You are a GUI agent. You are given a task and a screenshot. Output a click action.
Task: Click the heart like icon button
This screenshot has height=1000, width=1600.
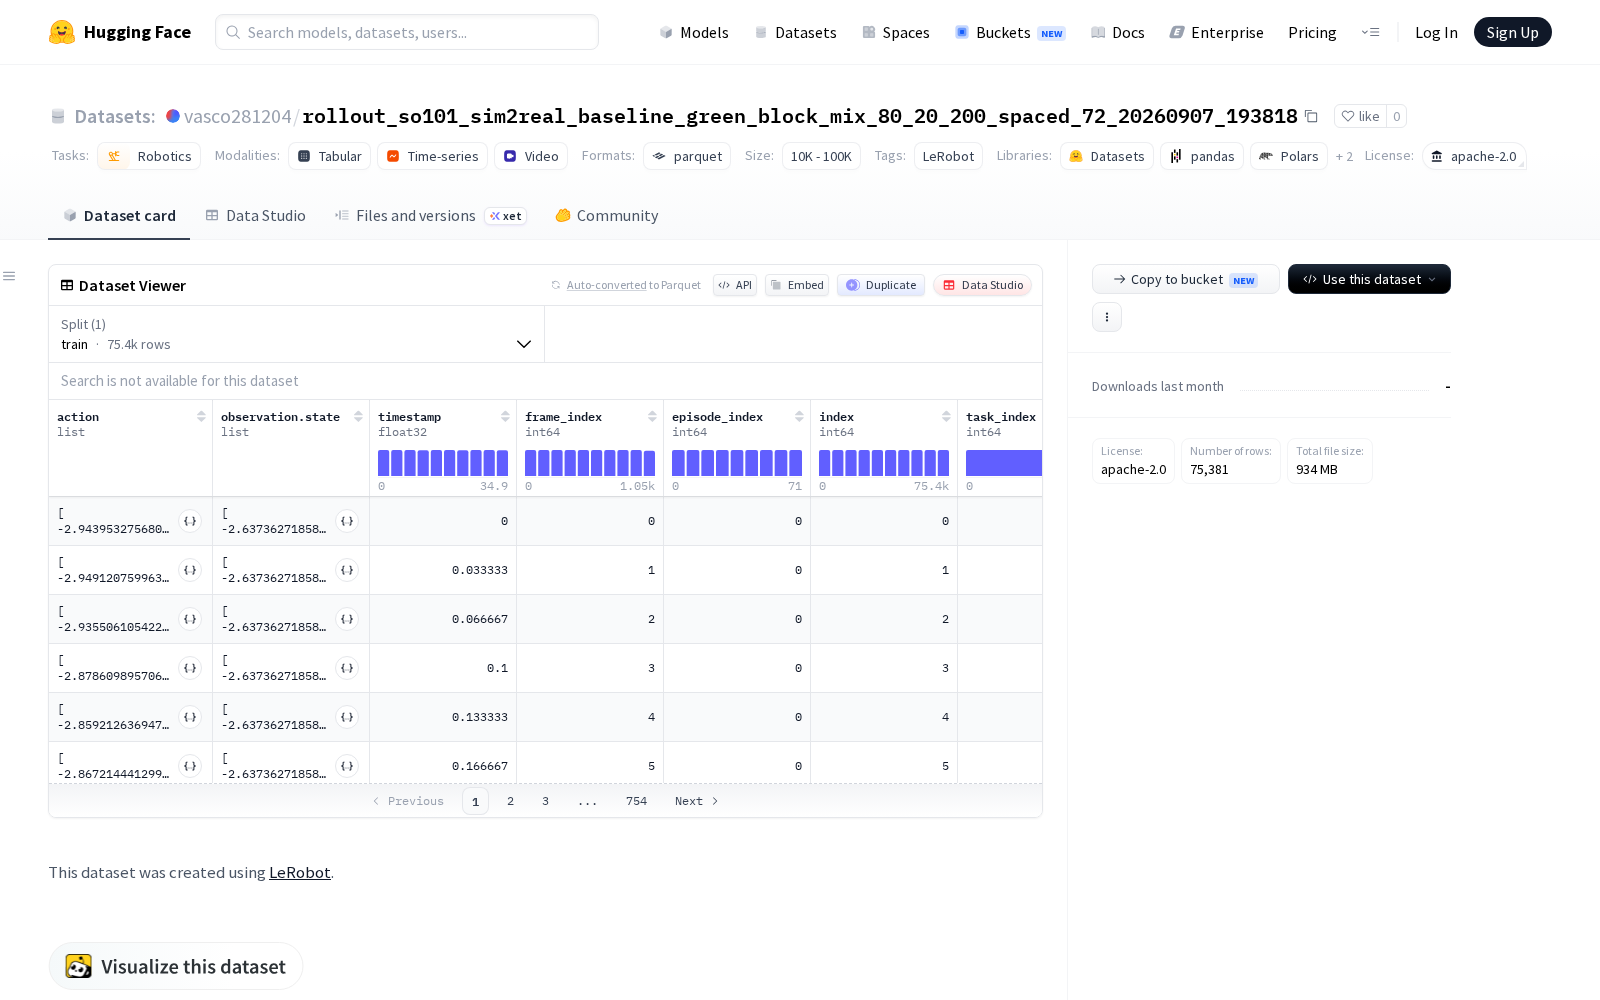click(x=1360, y=116)
